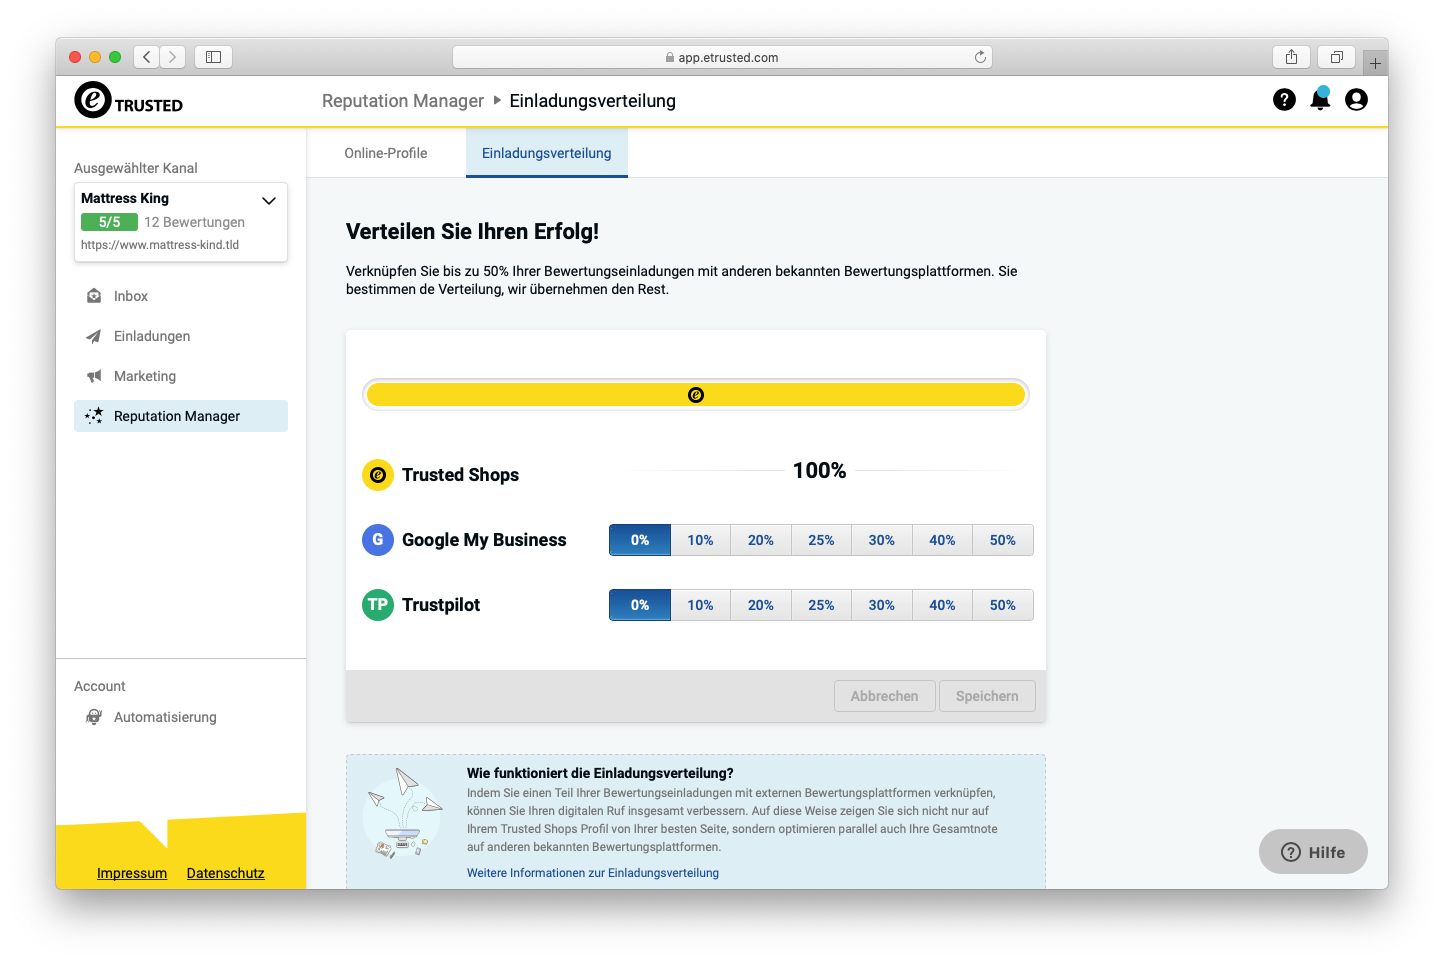Click the eTrusted logo icon
Image resolution: width=1444 pixels, height=963 pixels.
click(93, 100)
